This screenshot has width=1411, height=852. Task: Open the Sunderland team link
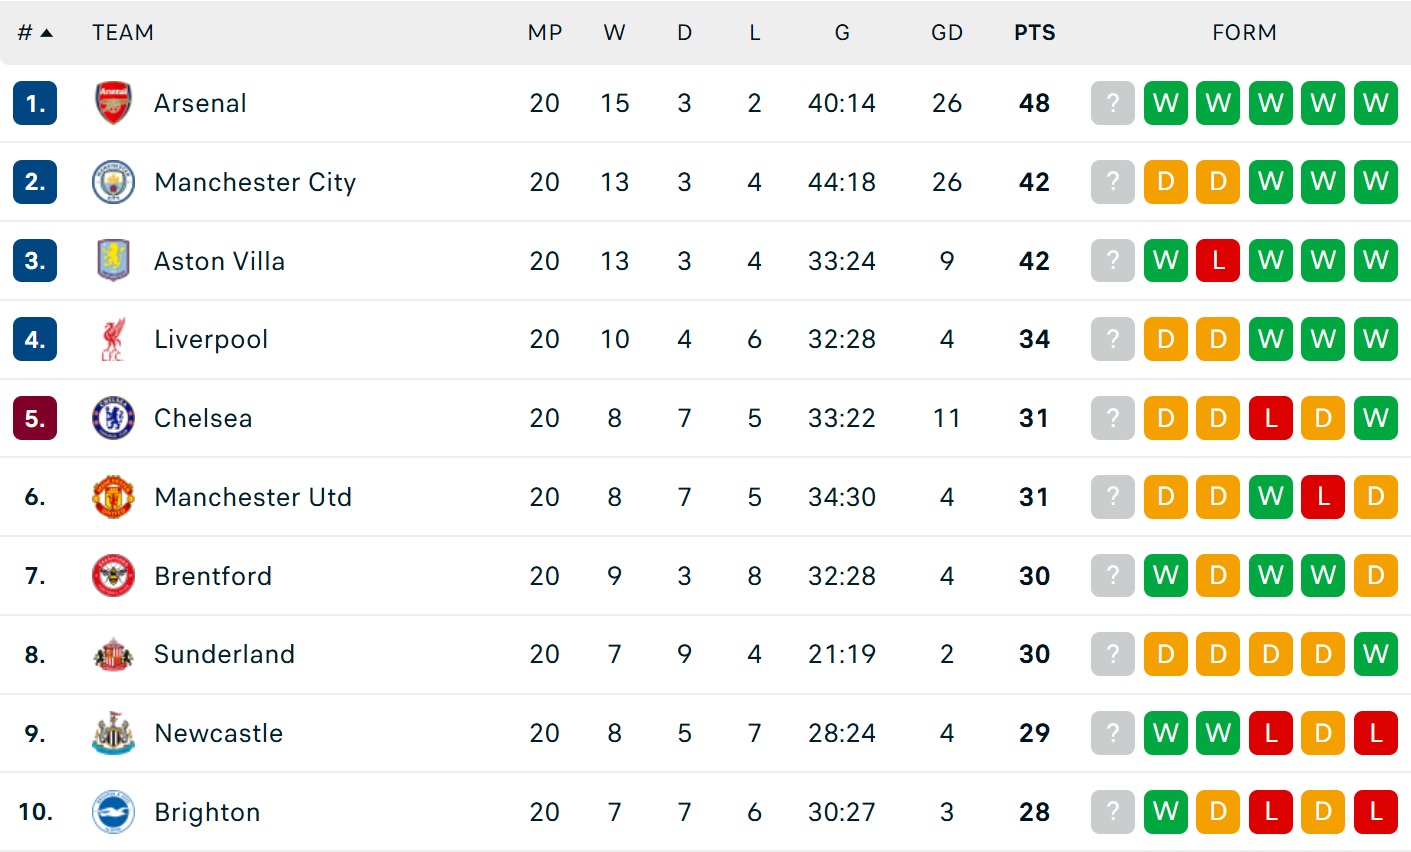(x=224, y=654)
